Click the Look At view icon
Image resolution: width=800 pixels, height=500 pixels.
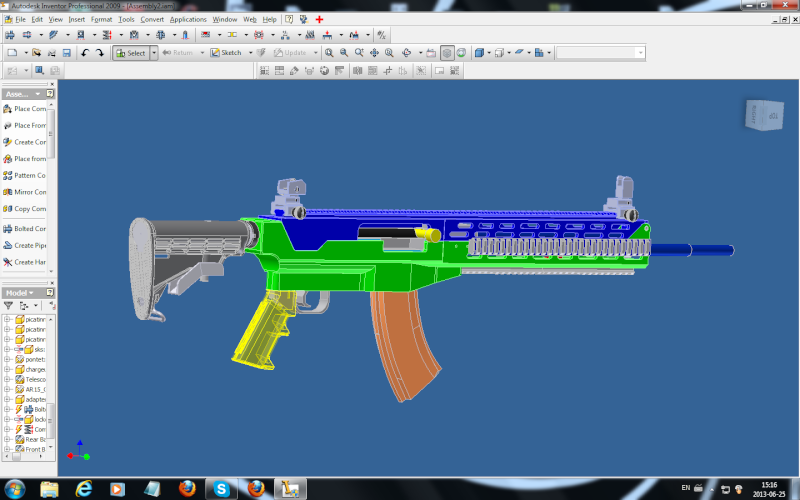431,53
